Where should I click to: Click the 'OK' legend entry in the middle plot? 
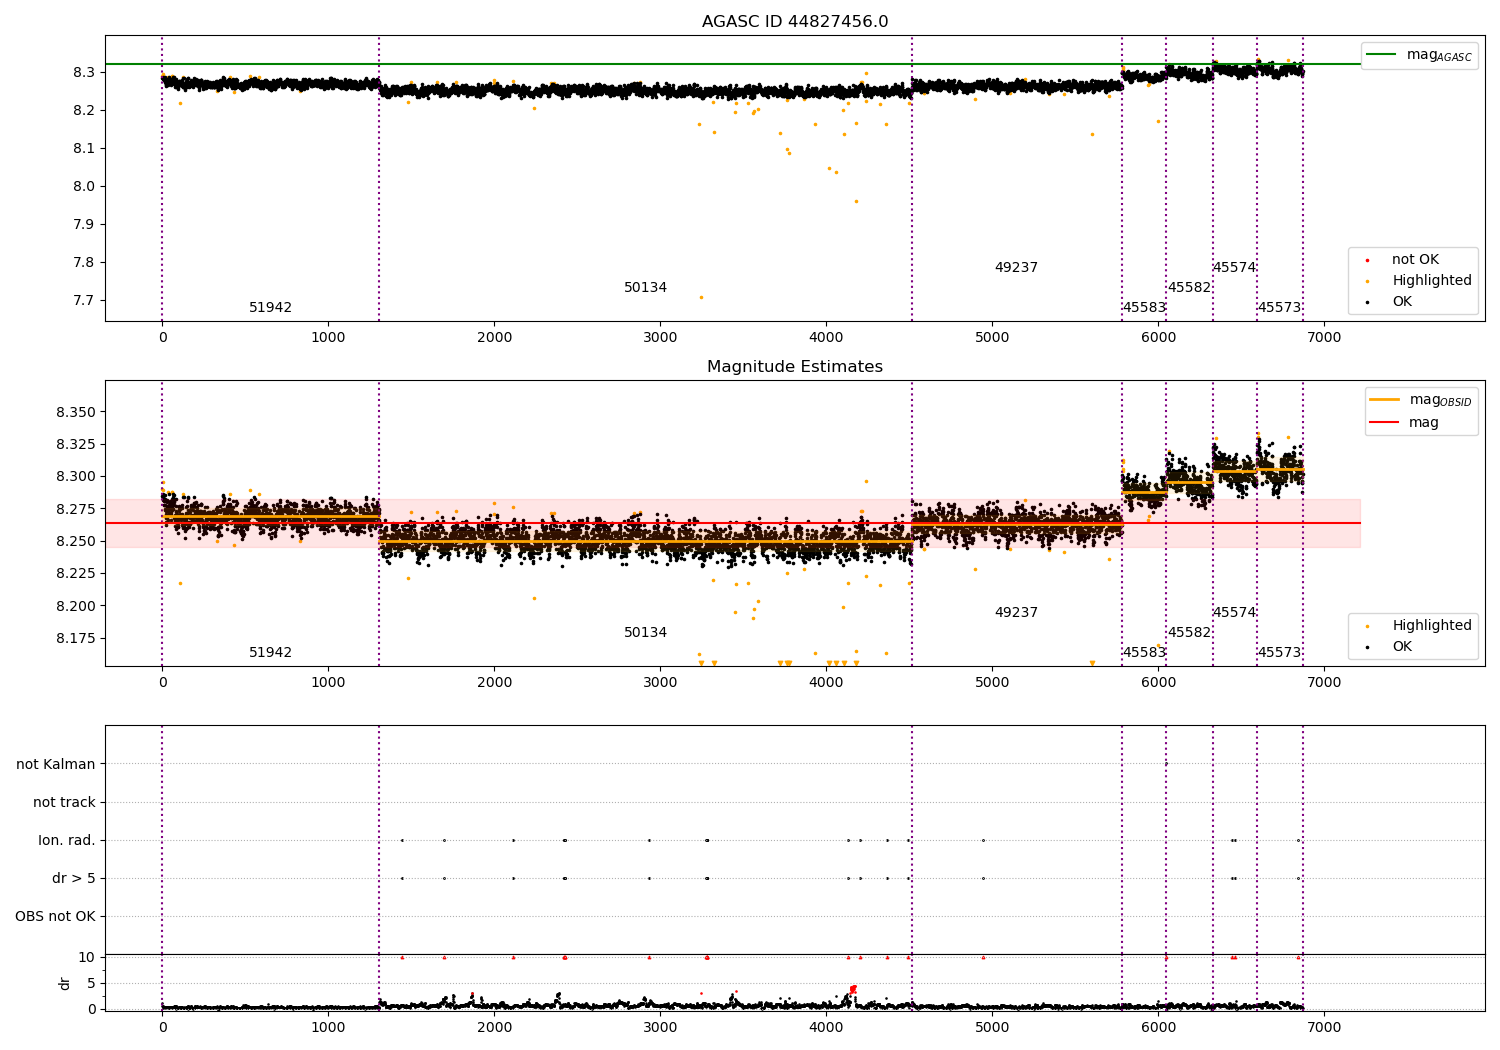click(1390, 647)
